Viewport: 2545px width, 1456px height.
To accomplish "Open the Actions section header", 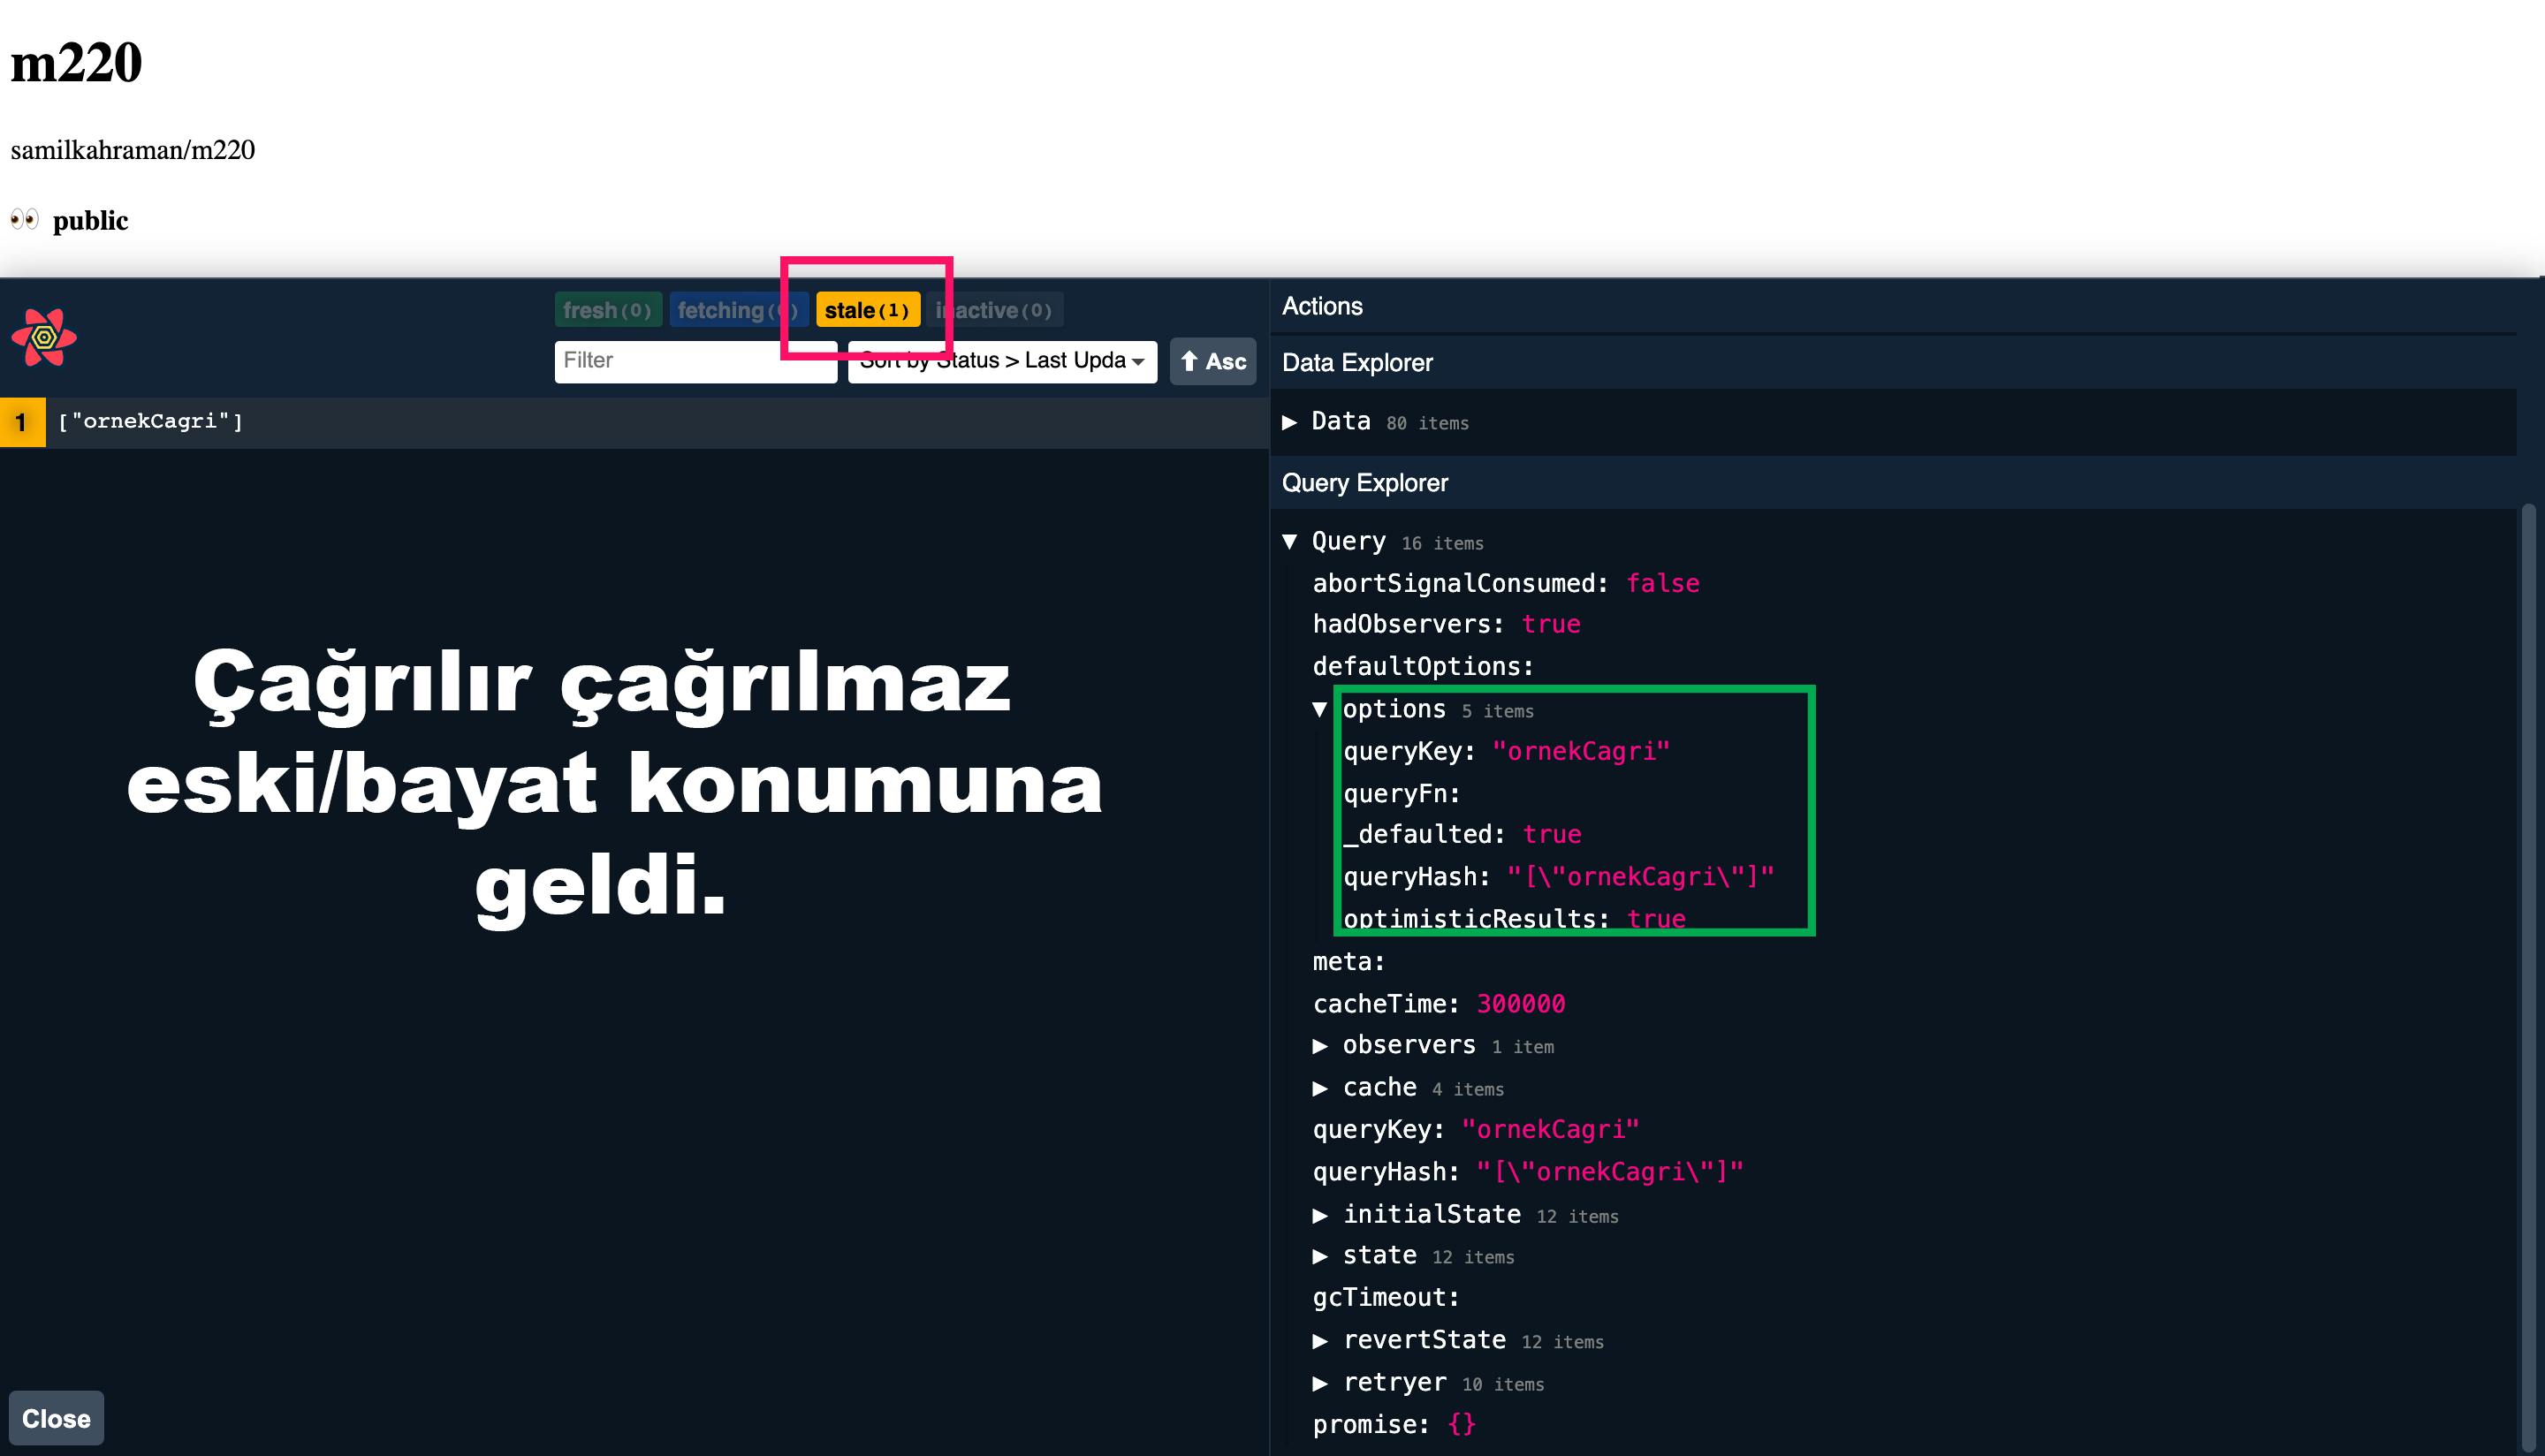I will pyautogui.click(x=1894, y=306).
